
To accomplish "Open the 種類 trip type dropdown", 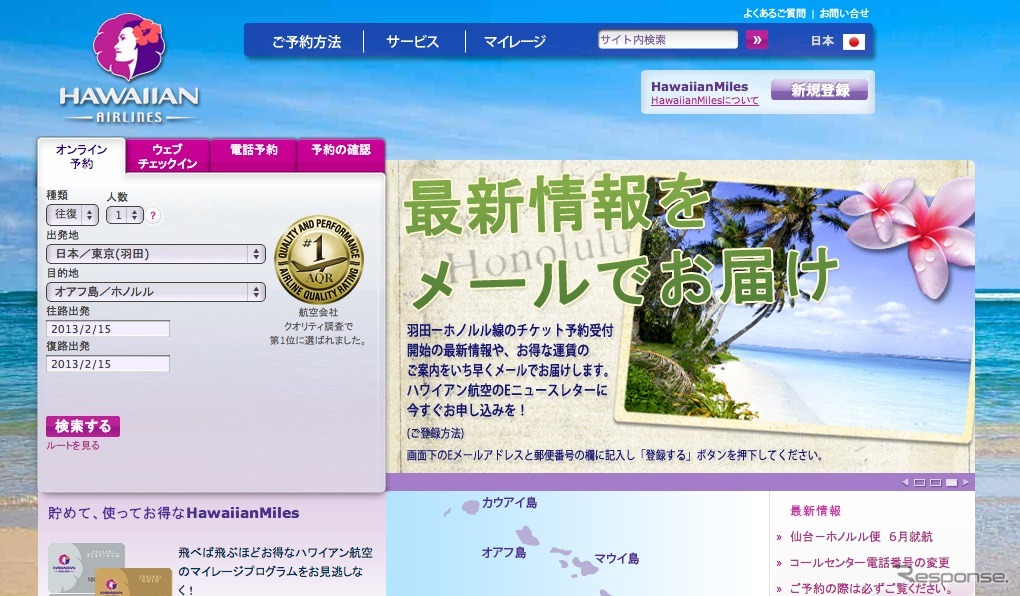I will coord(72,214).
